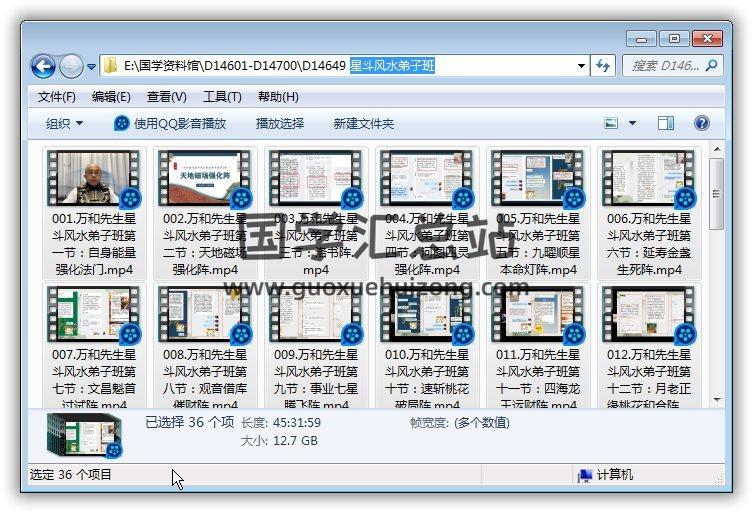753x513 pixels.
Task: Select video 008 观音借库 thumbnail
Action: tap(205, 315)
